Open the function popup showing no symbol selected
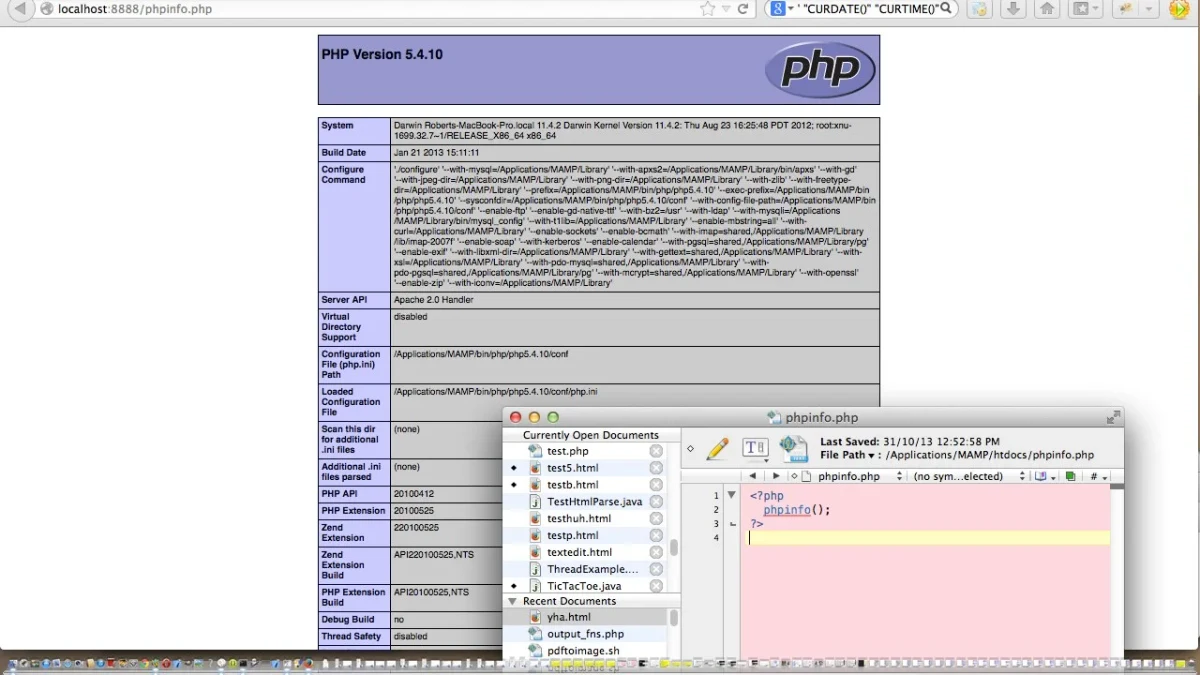Screen dimensions: 1200x675 point(968,476)
